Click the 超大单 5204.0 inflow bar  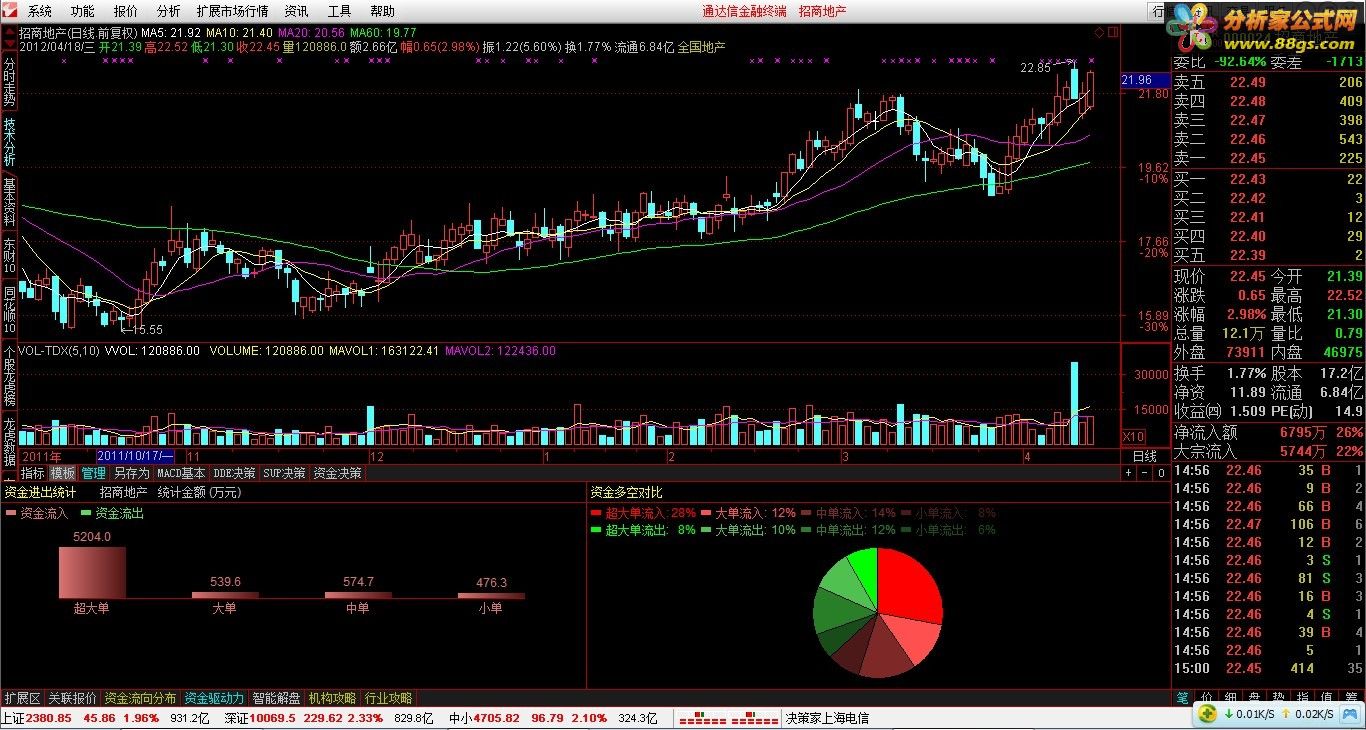[x=92, y=572]
